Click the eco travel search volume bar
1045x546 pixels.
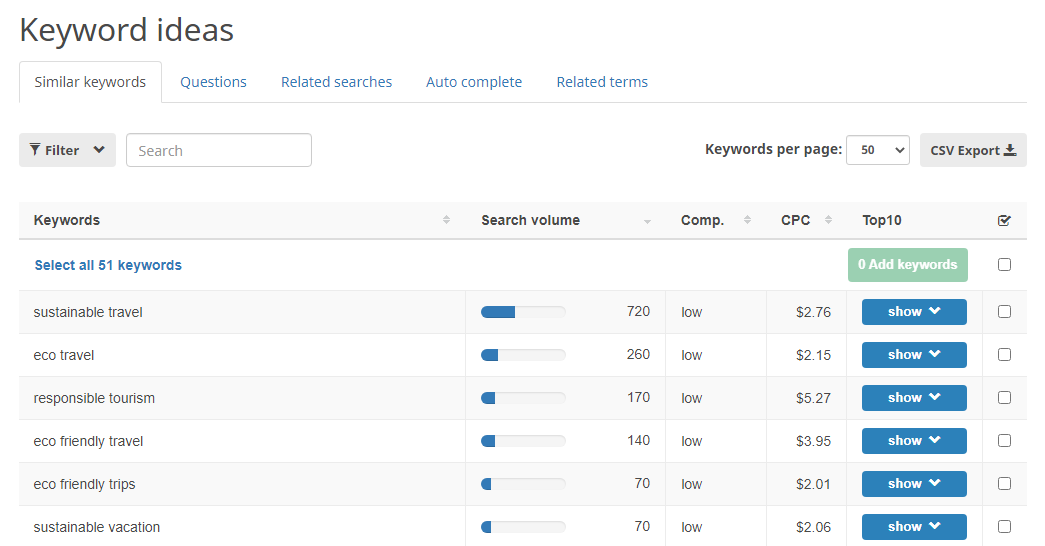pyautogui.click(x=523, y=355)
